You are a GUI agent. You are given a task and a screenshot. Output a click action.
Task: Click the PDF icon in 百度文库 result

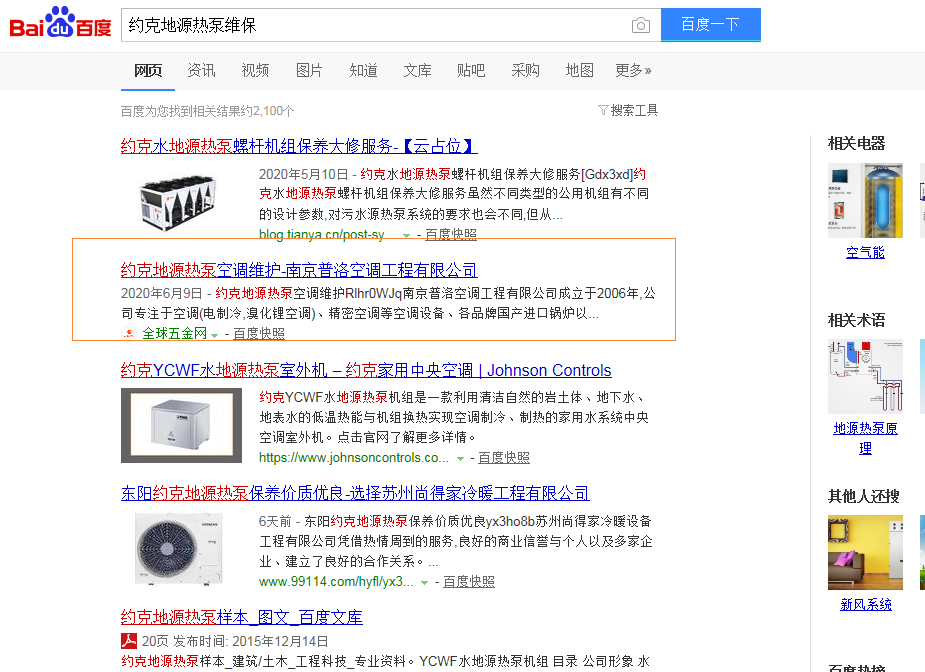129,641
